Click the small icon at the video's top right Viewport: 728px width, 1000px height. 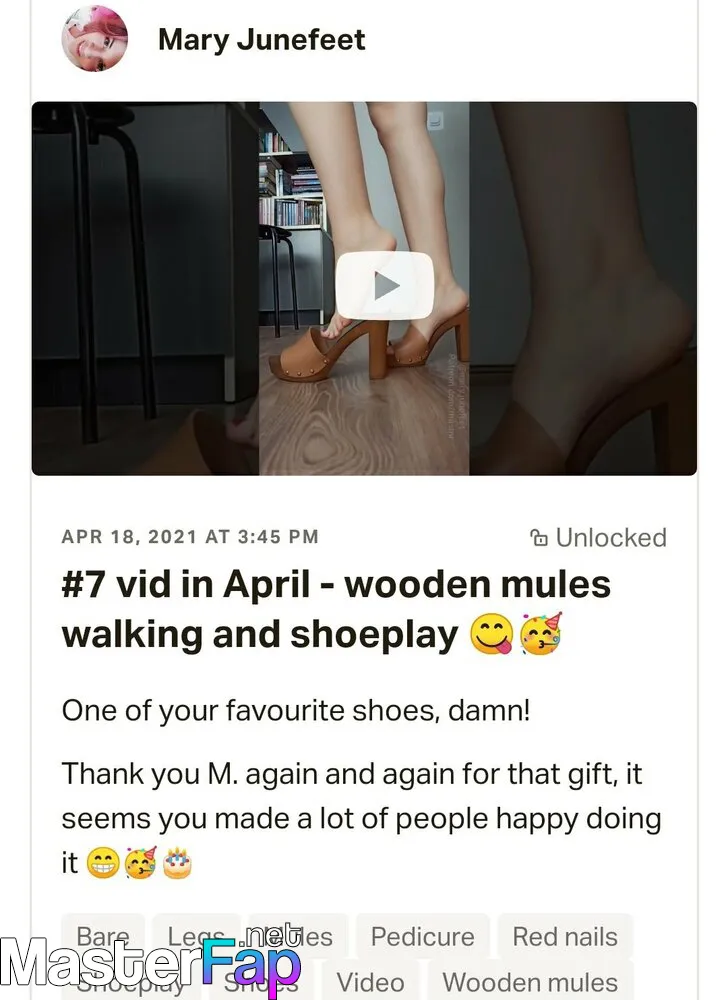435,120
